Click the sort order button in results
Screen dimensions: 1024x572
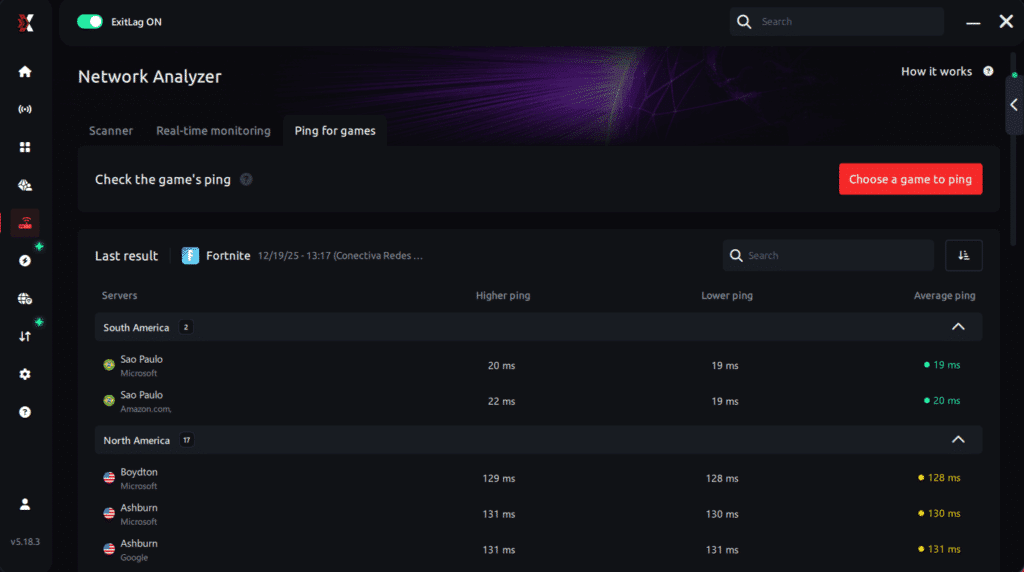(x=963, y=255)
